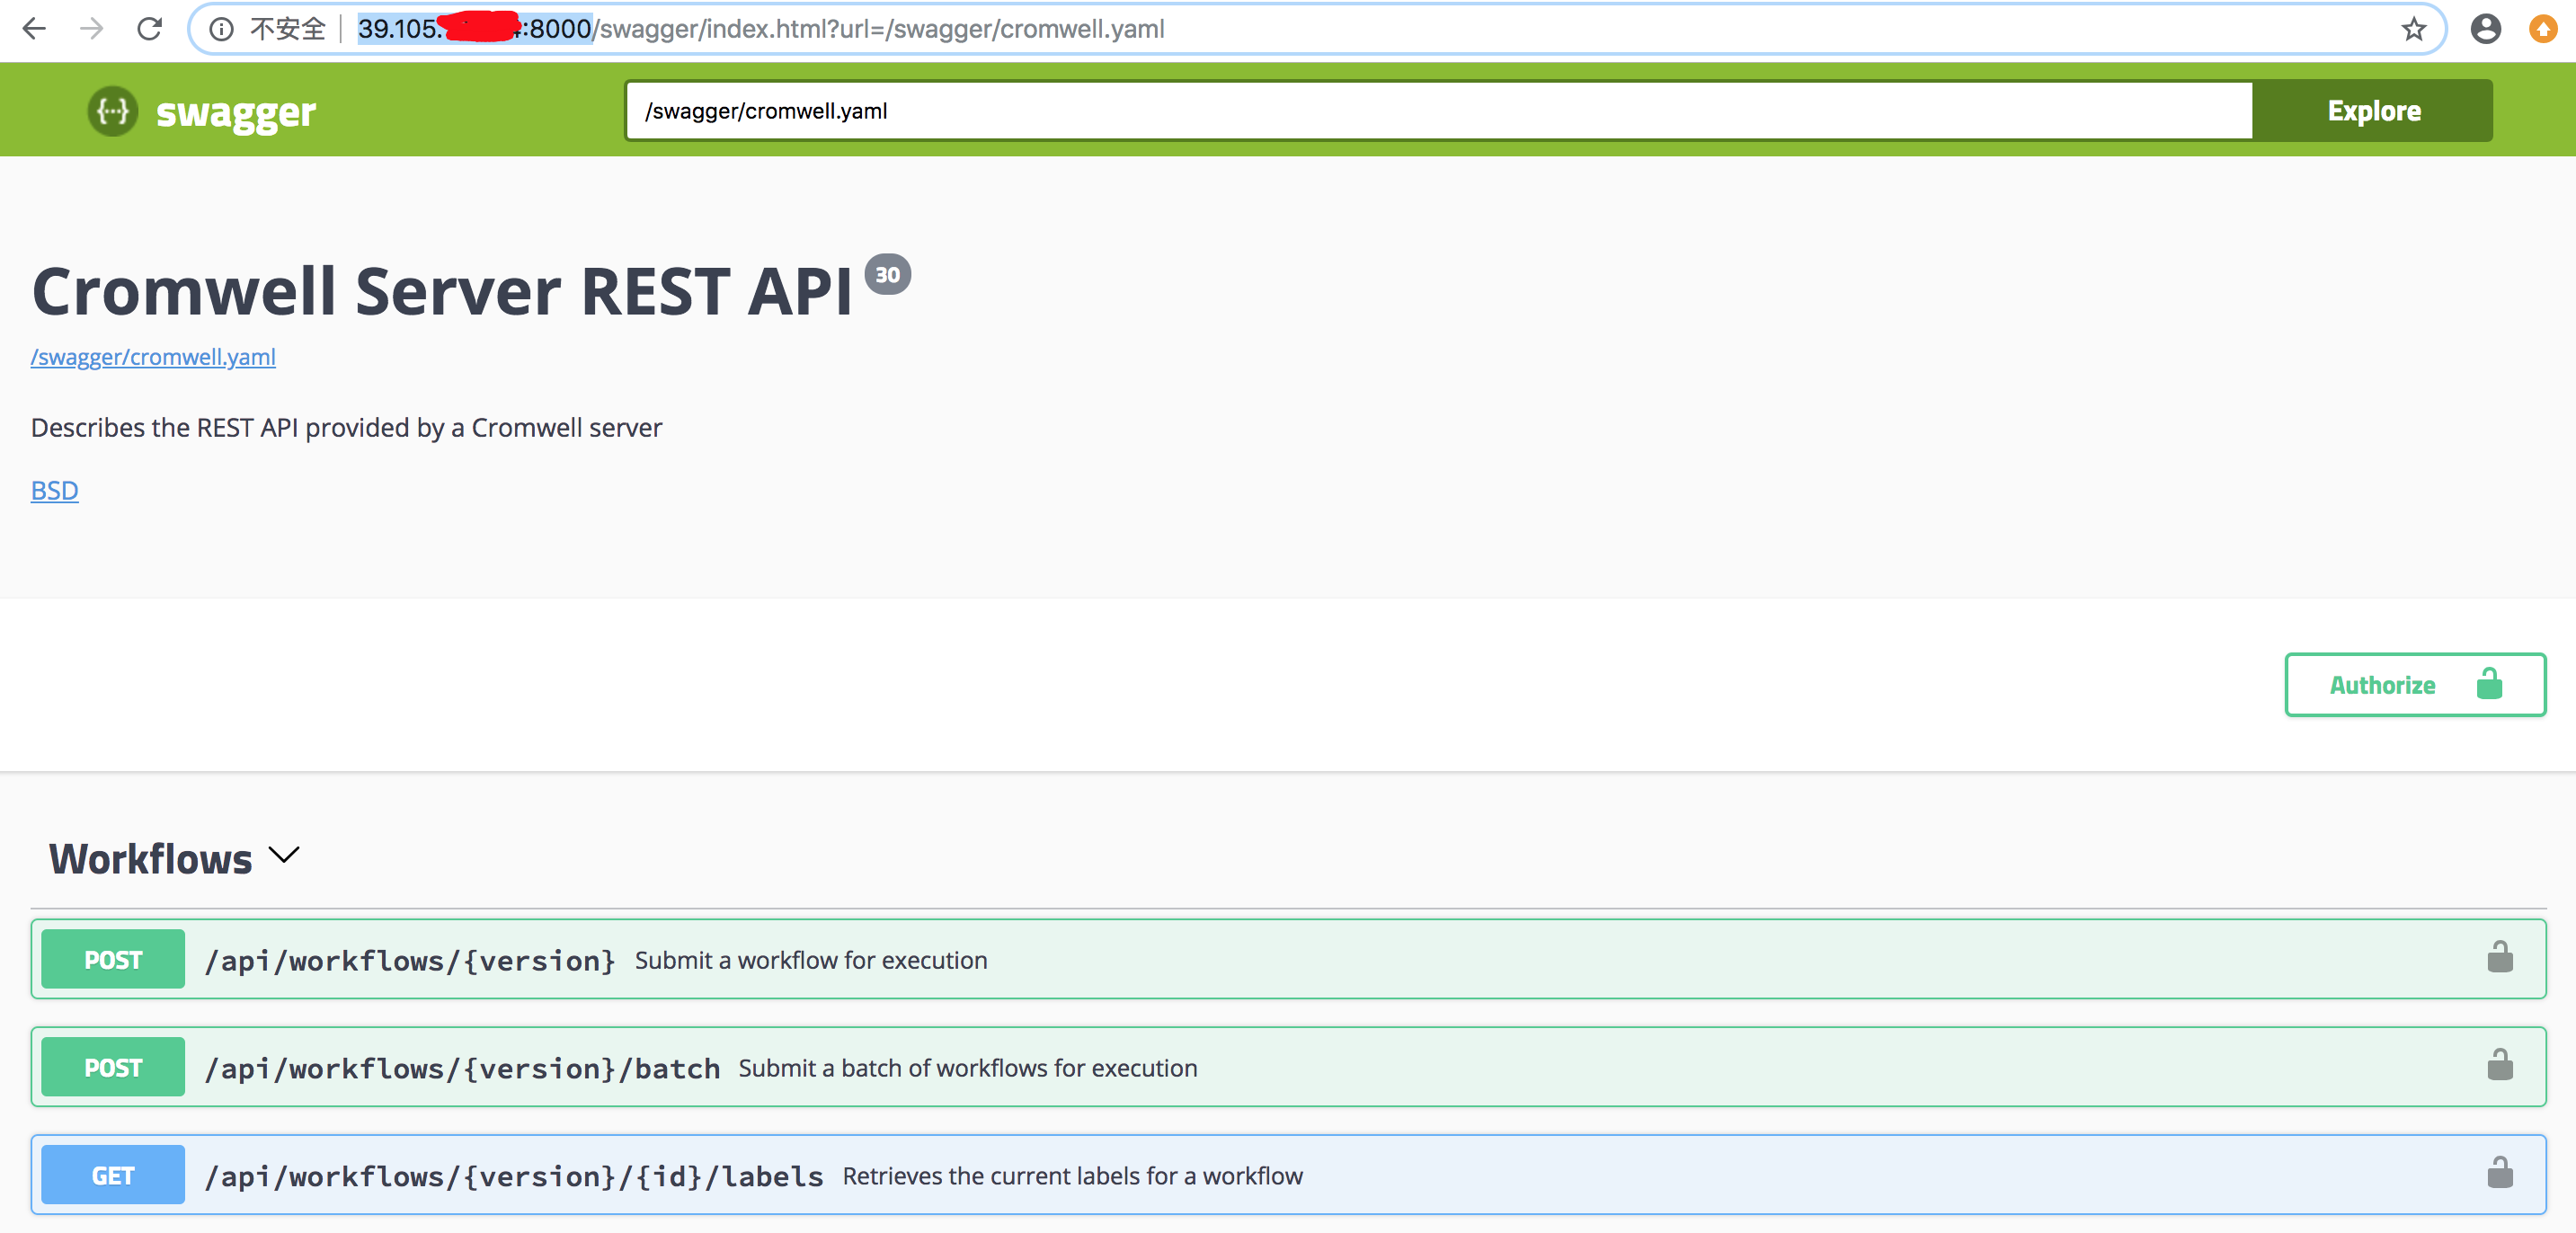
Task: Expand GET labels endpoint row
Action: pos(513,1176)
